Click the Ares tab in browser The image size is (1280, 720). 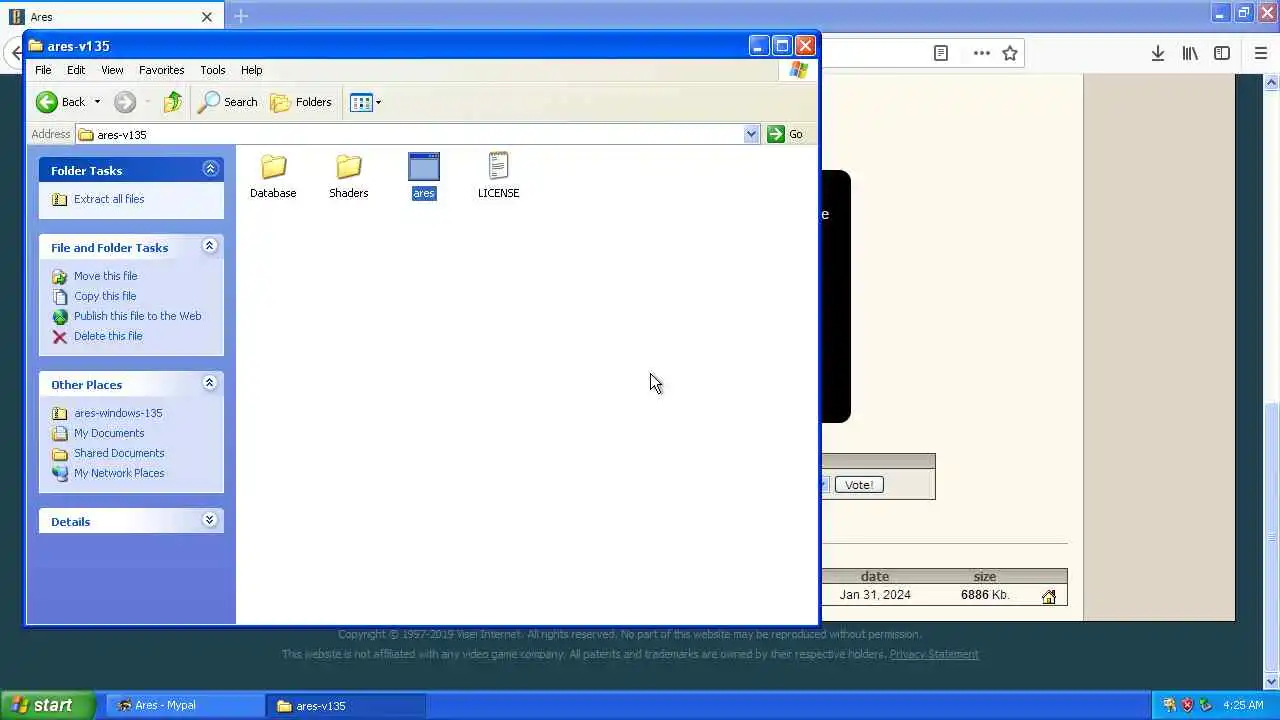(x=110, y=17)
